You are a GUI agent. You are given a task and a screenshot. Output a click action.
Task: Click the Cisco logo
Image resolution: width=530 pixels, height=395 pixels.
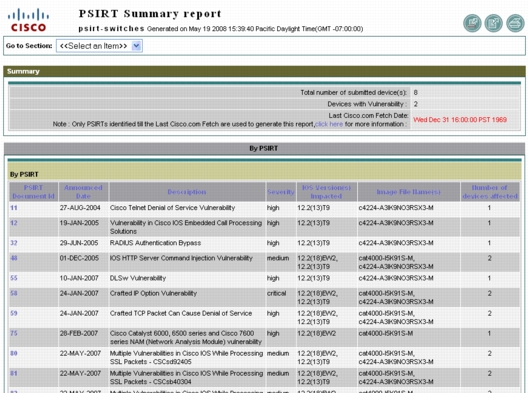pos(28,20)
